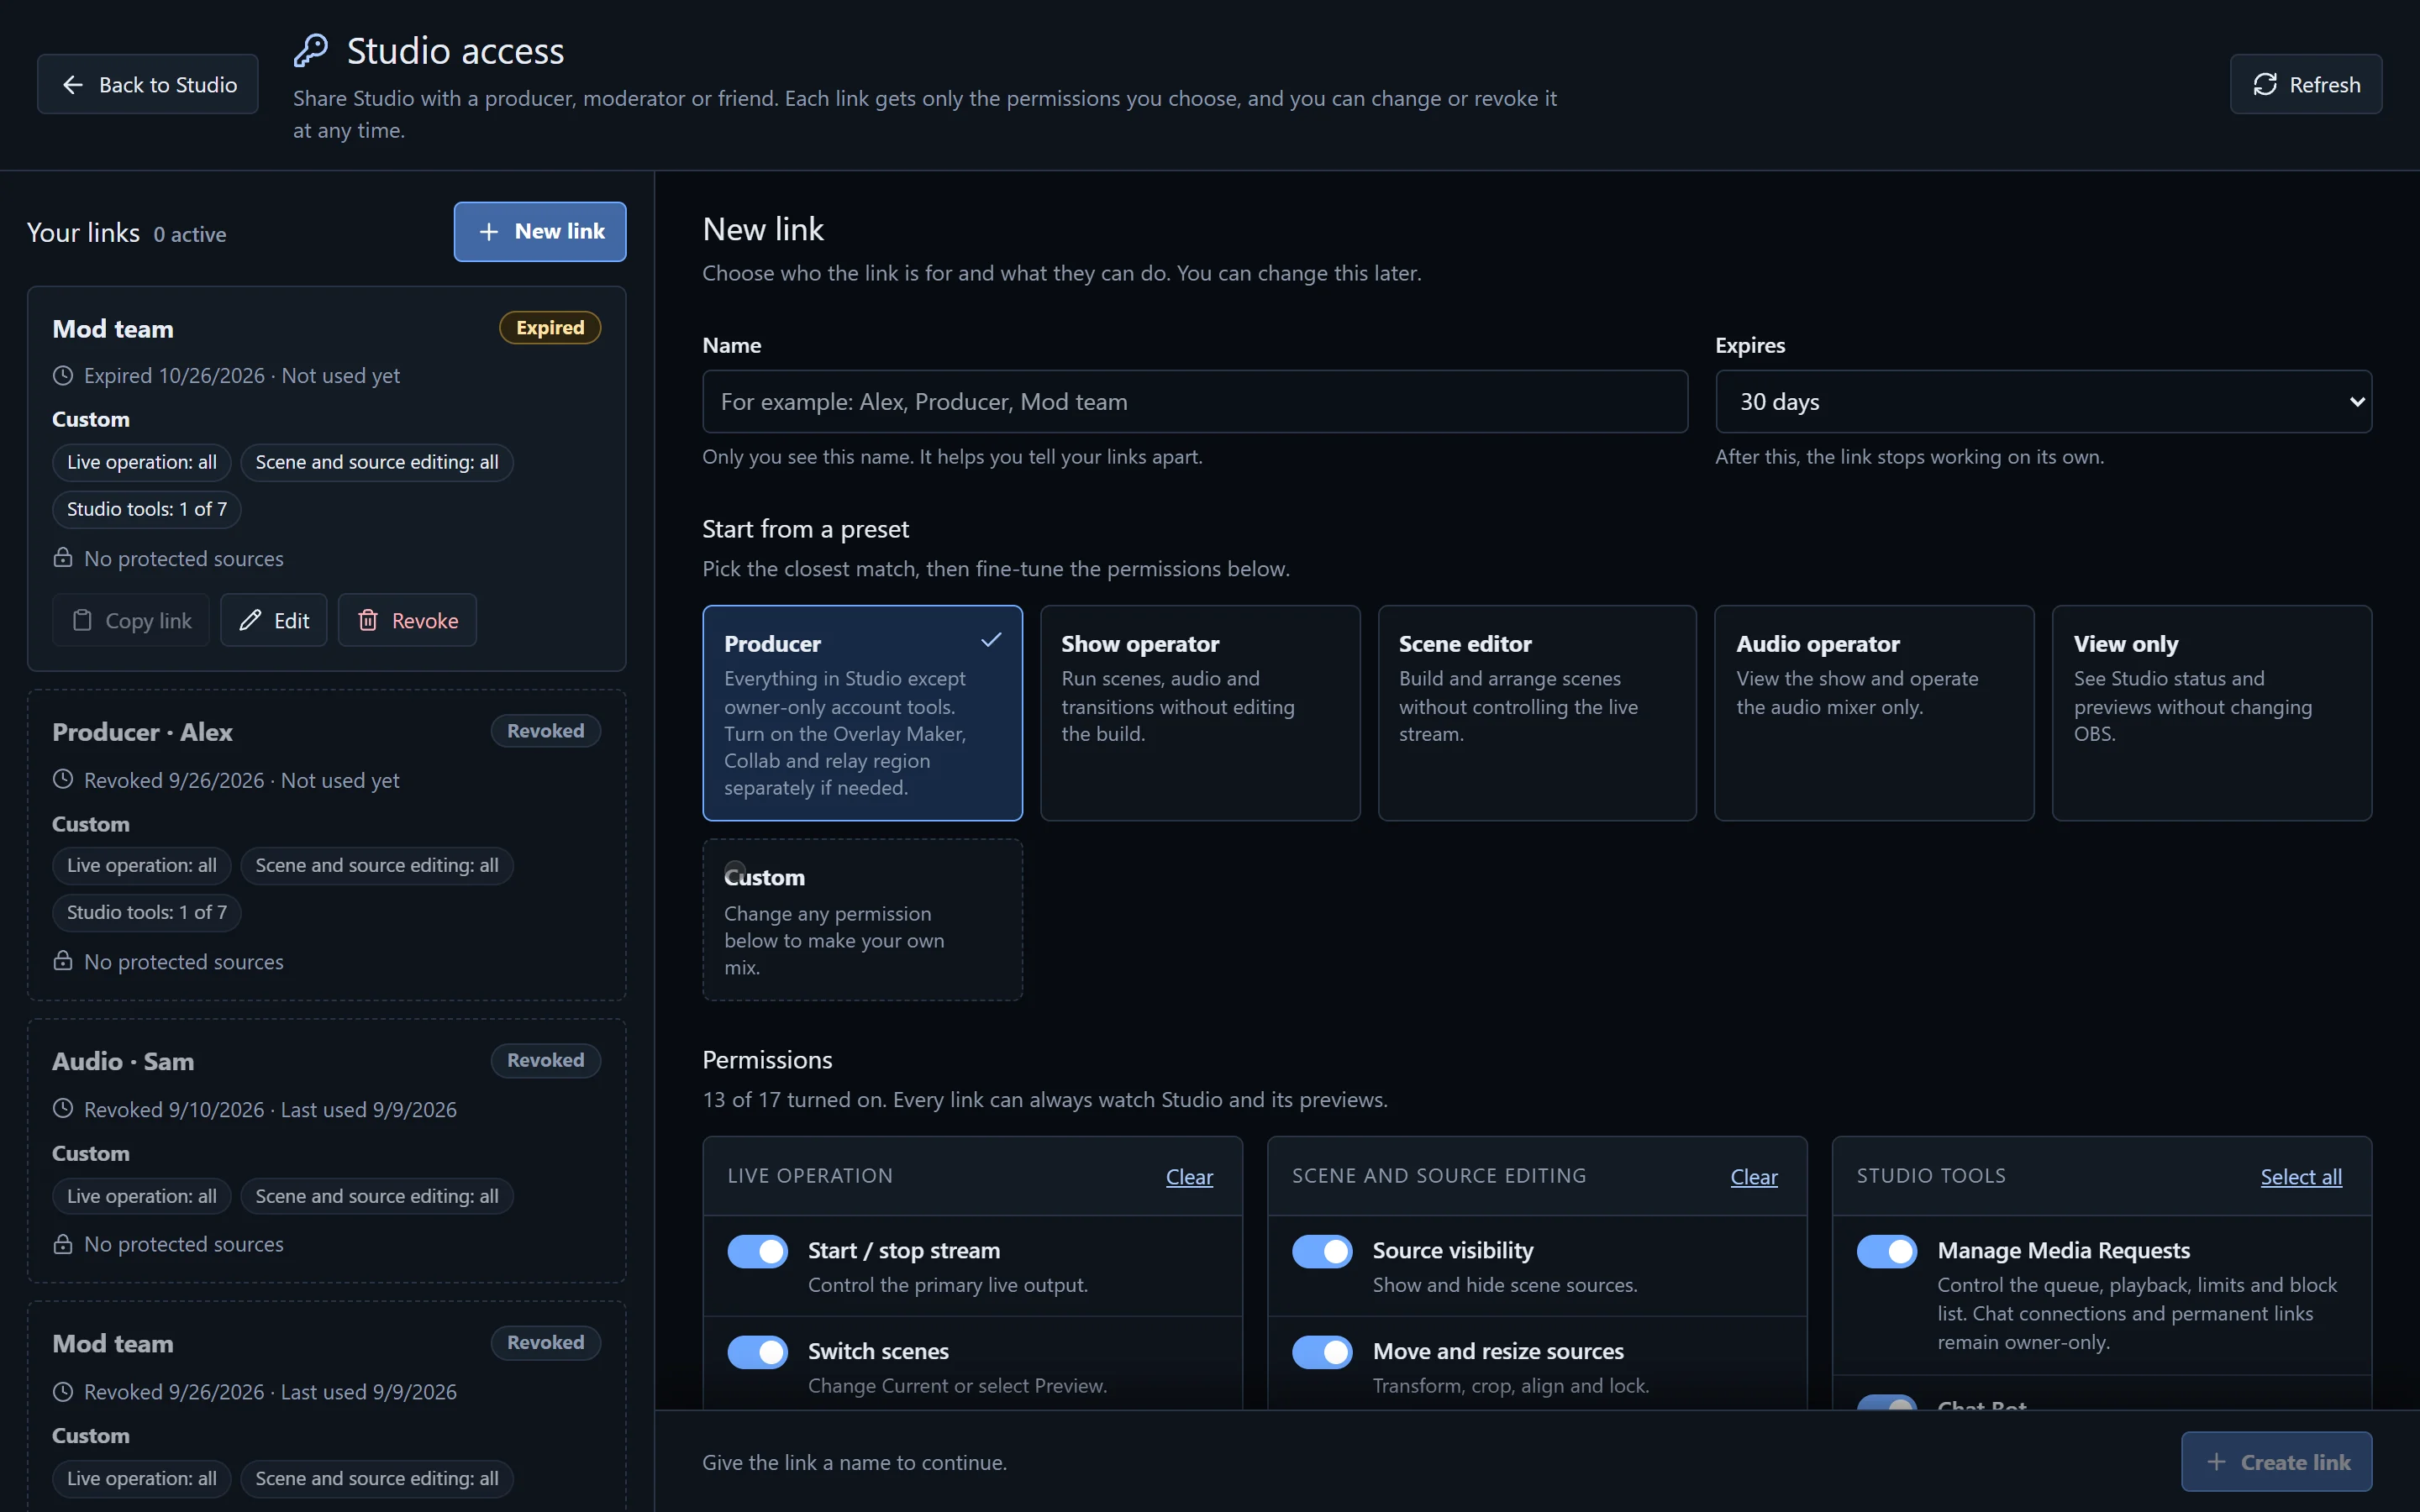The height and width of the screenshot is (1512, 2420).
Task: Click the back arrow icon
Action: (73, 85)
